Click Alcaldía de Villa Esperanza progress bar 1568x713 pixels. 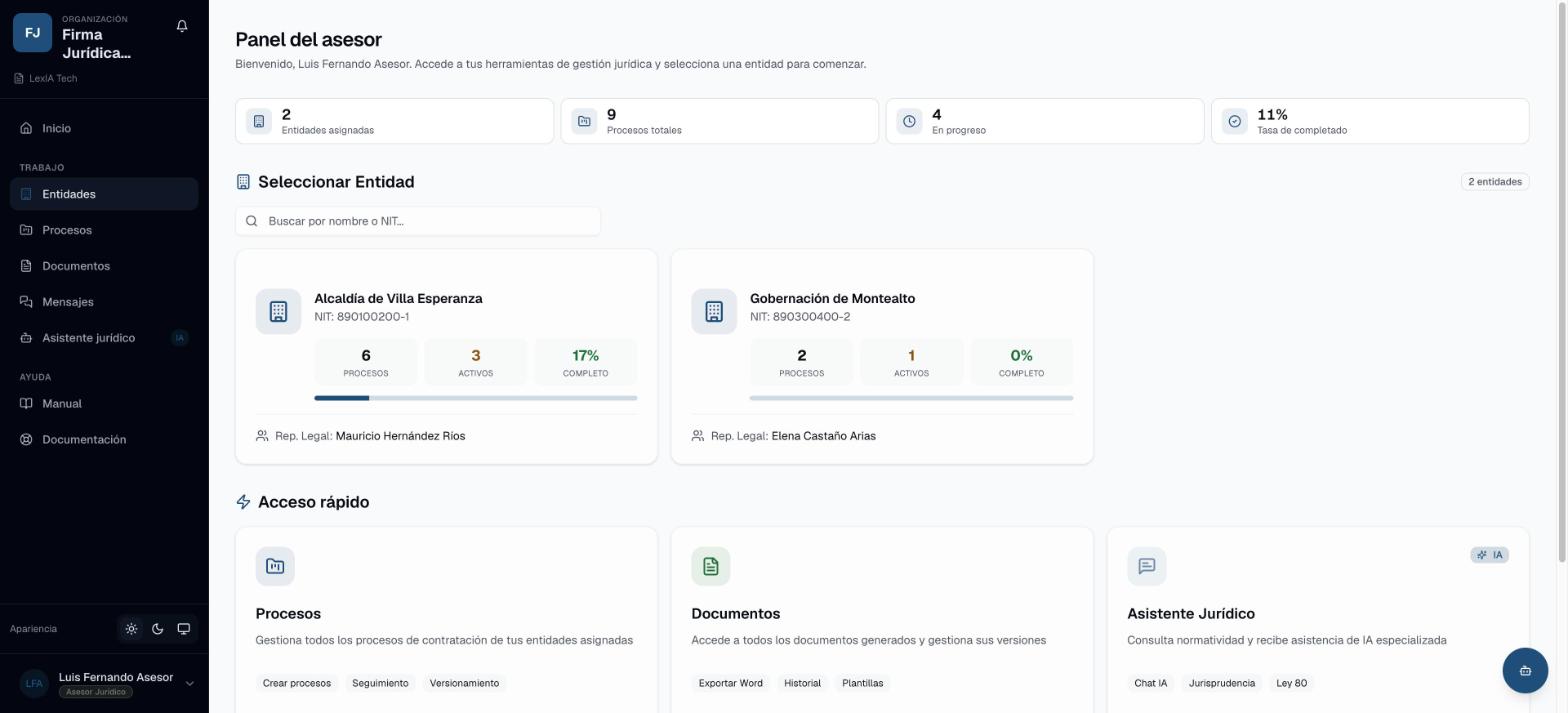point(476,398)
